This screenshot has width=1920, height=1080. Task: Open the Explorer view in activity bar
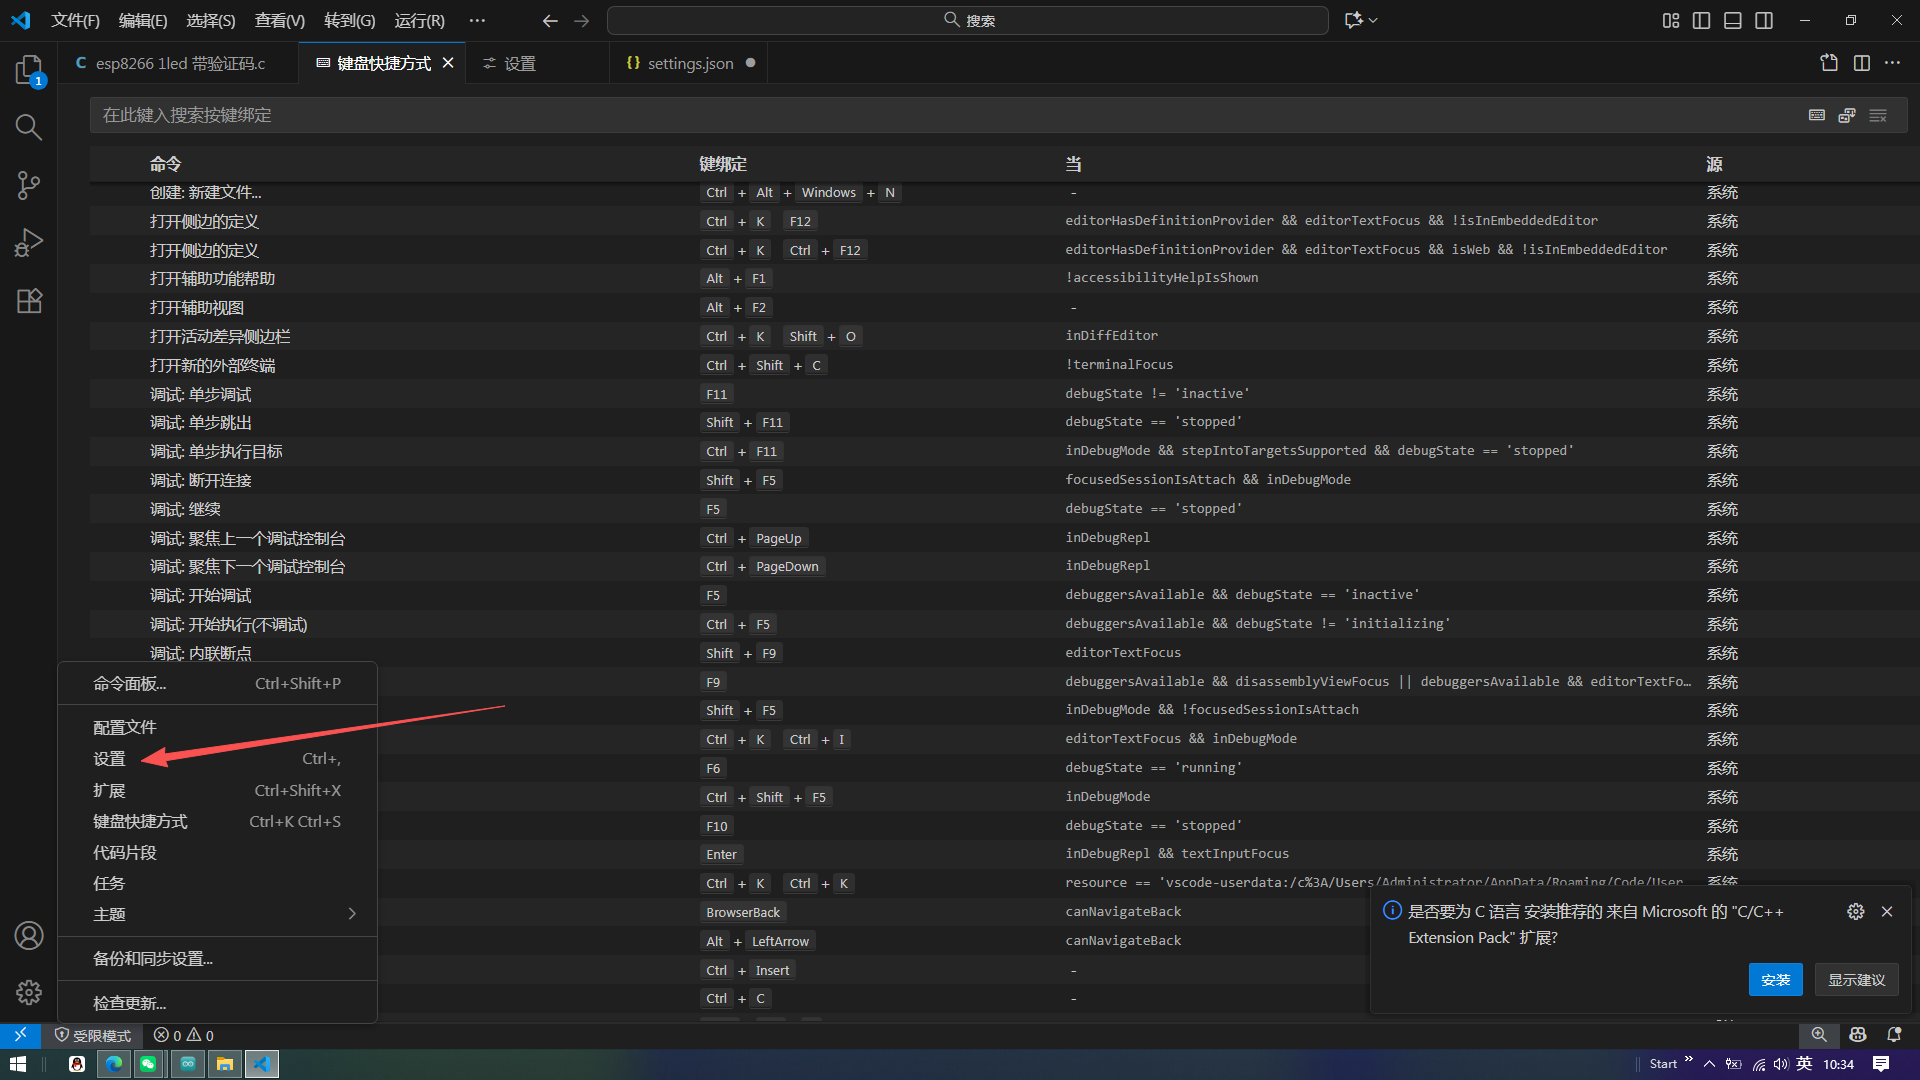[28, 69]
